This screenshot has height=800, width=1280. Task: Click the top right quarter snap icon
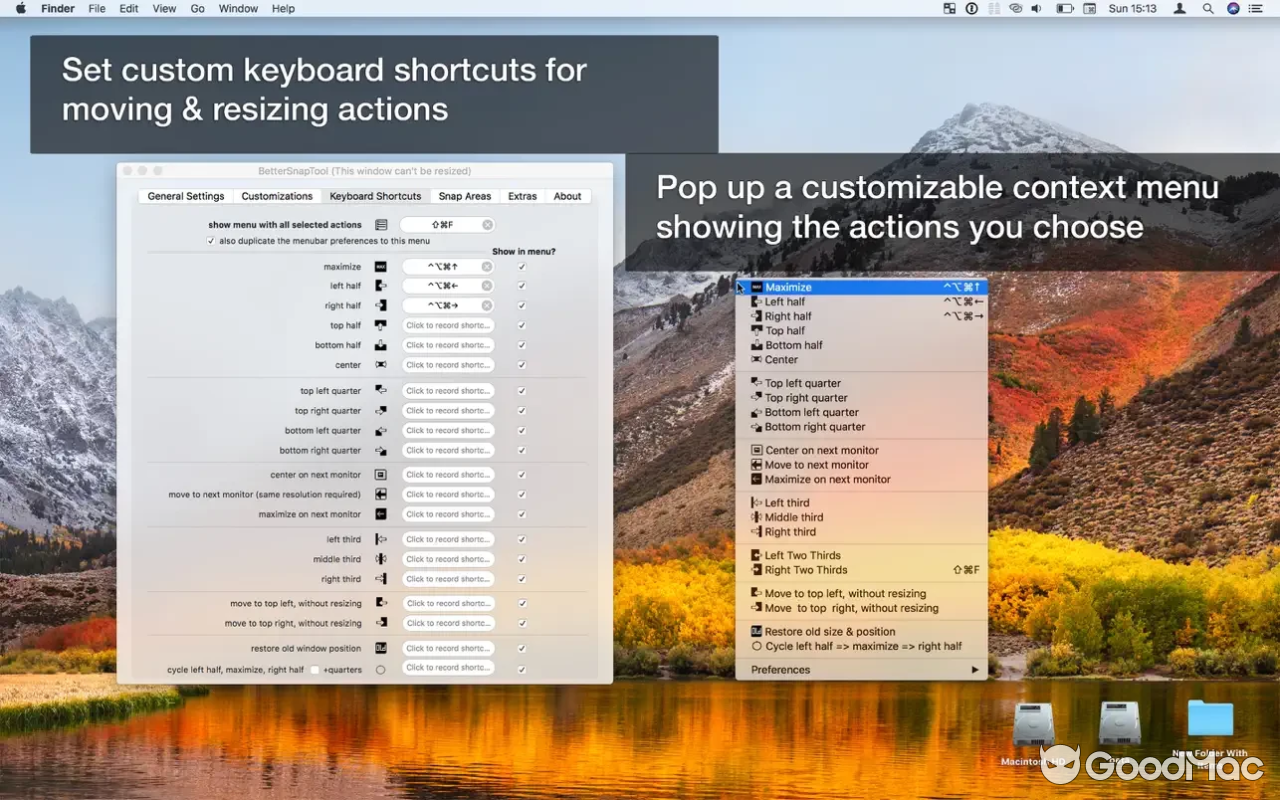pyautogui.click(x=382, y=410)
